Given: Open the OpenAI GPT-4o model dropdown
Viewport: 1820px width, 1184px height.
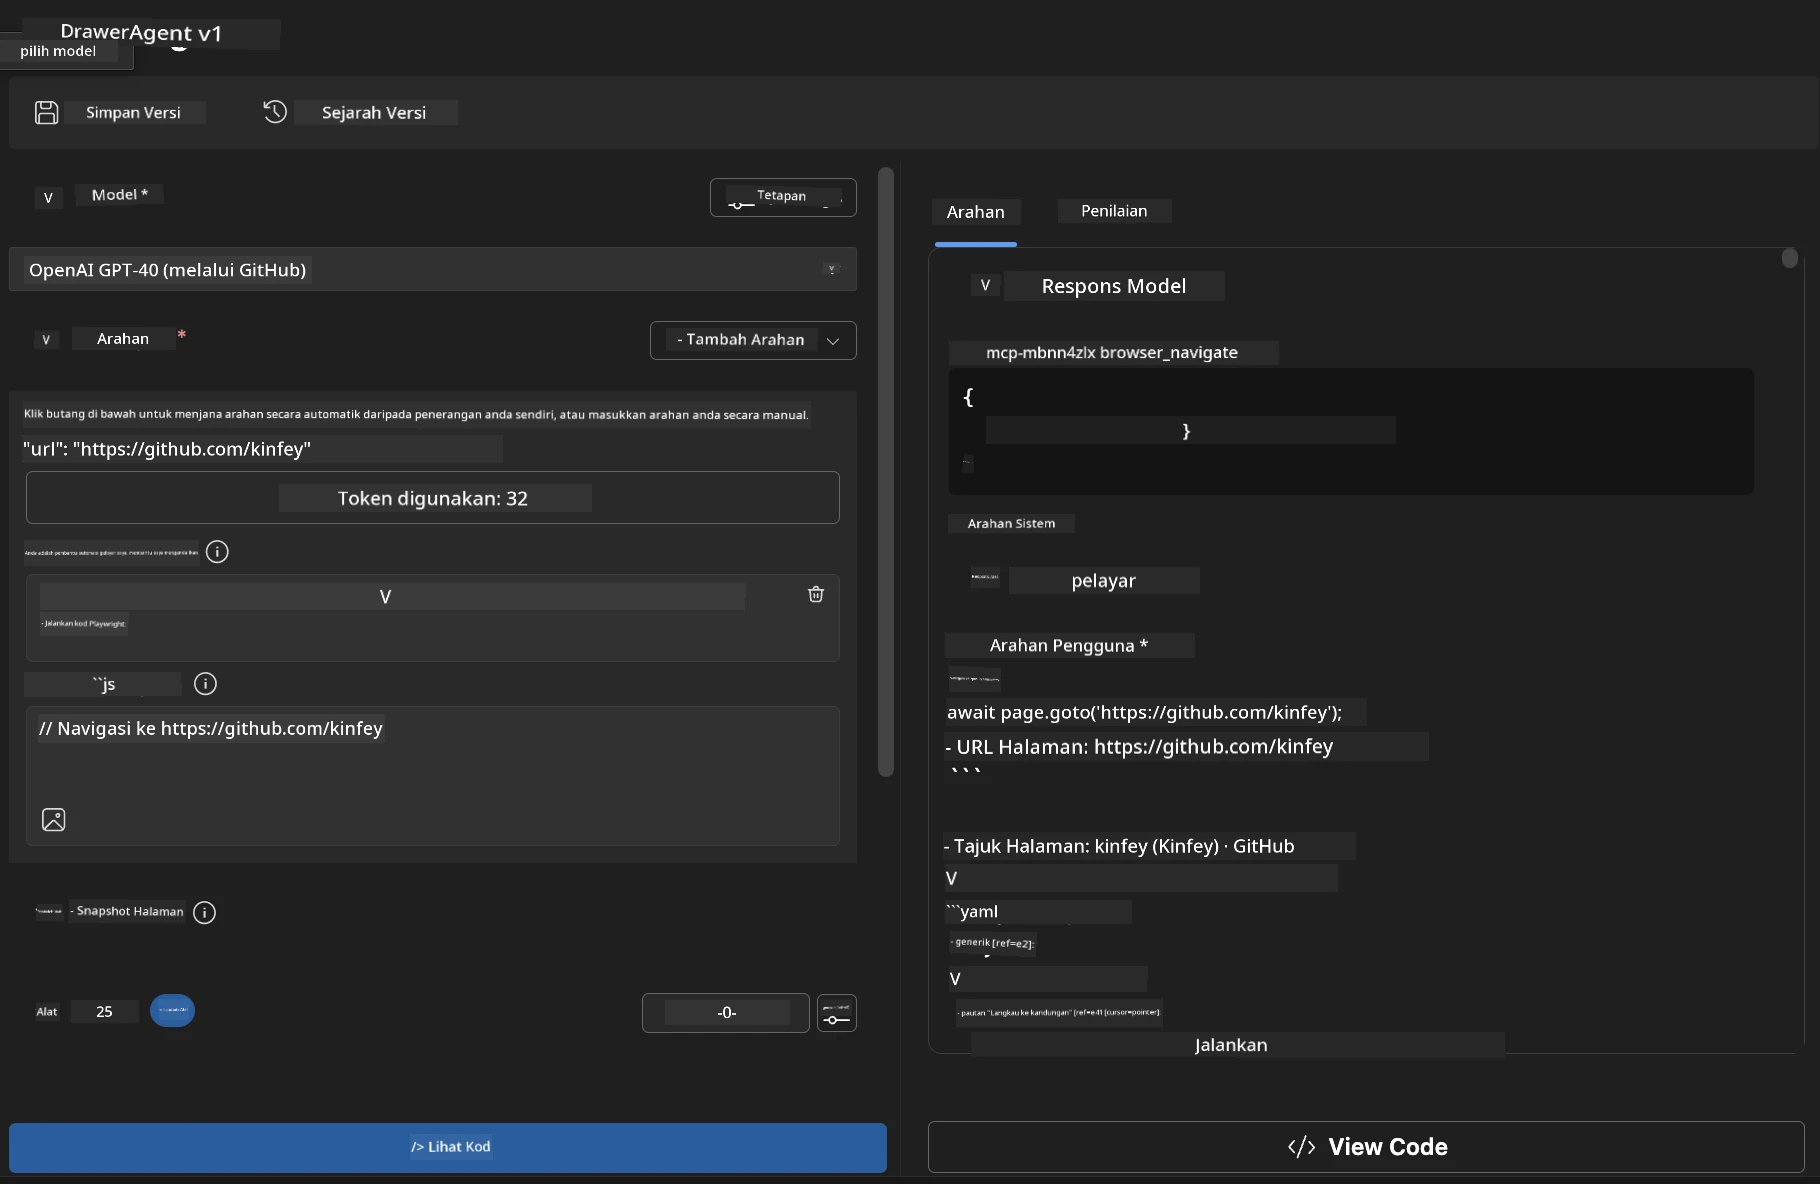Looking at the screenshot, I should click(433, 269).
